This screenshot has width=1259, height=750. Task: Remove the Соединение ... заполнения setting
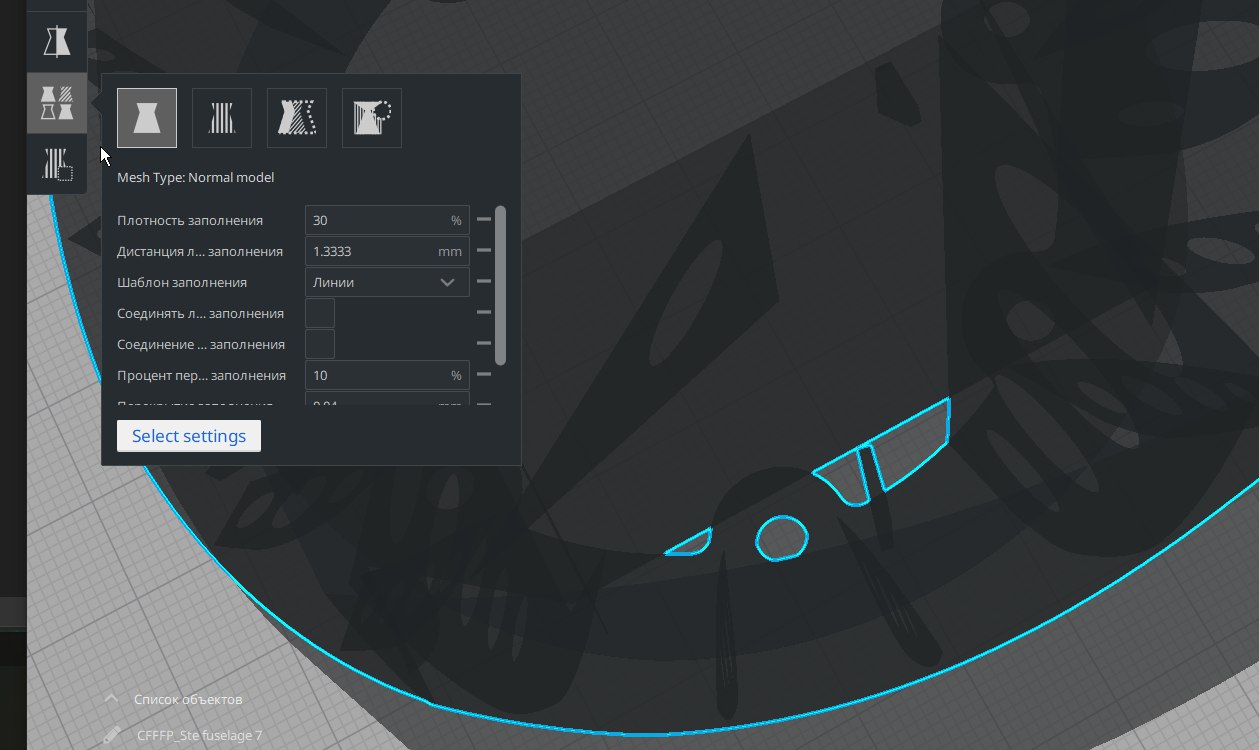pos(483,344)
